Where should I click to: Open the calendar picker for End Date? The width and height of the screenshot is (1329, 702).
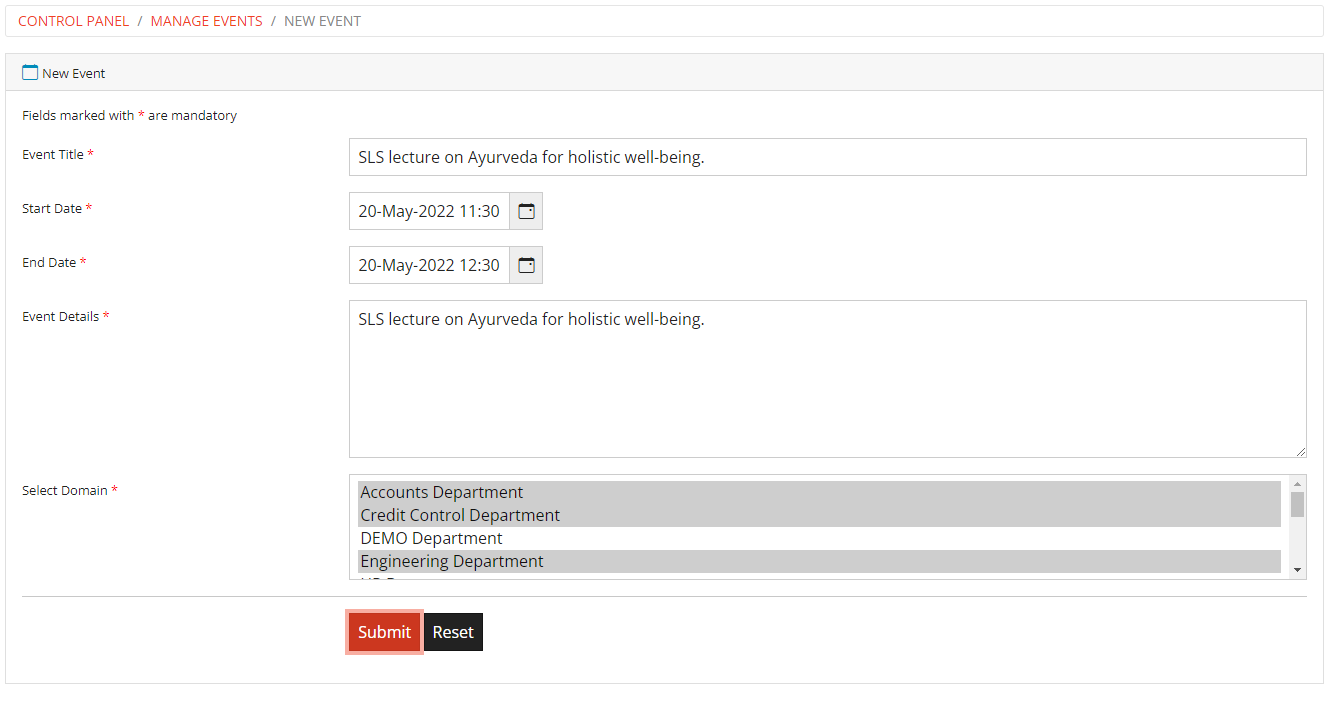525,264
